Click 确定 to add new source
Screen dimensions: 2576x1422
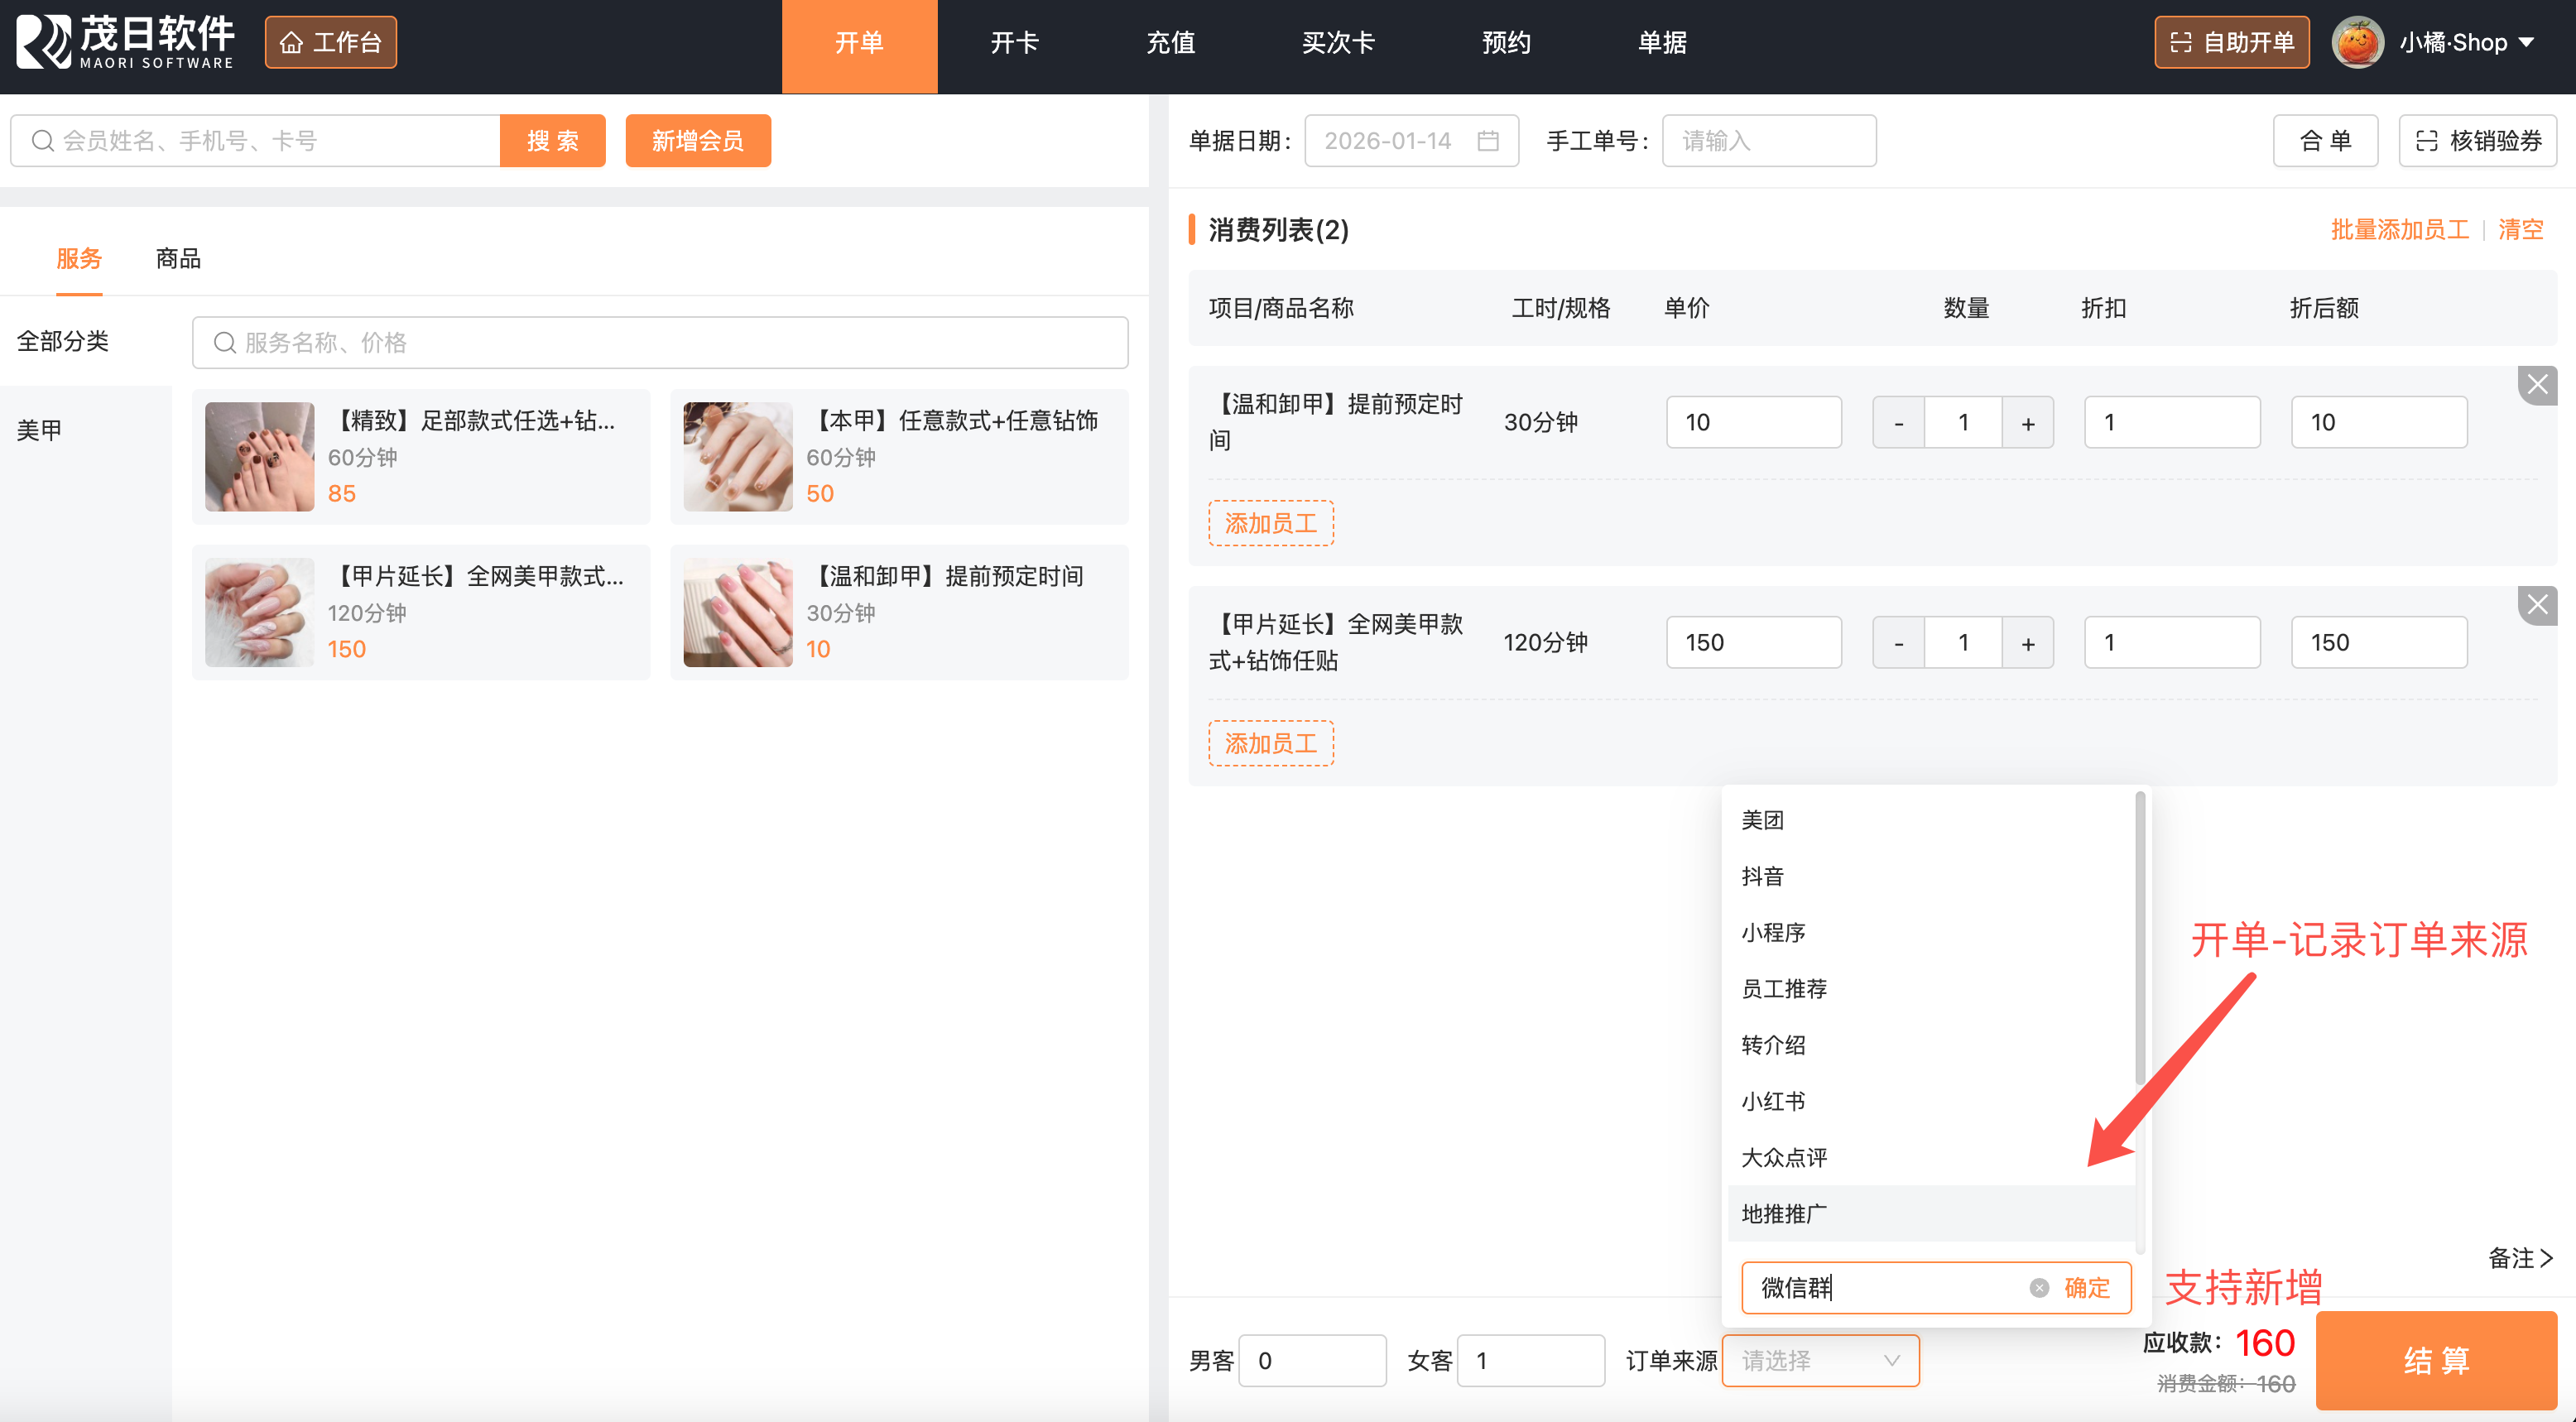(x=2087, y=1288)
